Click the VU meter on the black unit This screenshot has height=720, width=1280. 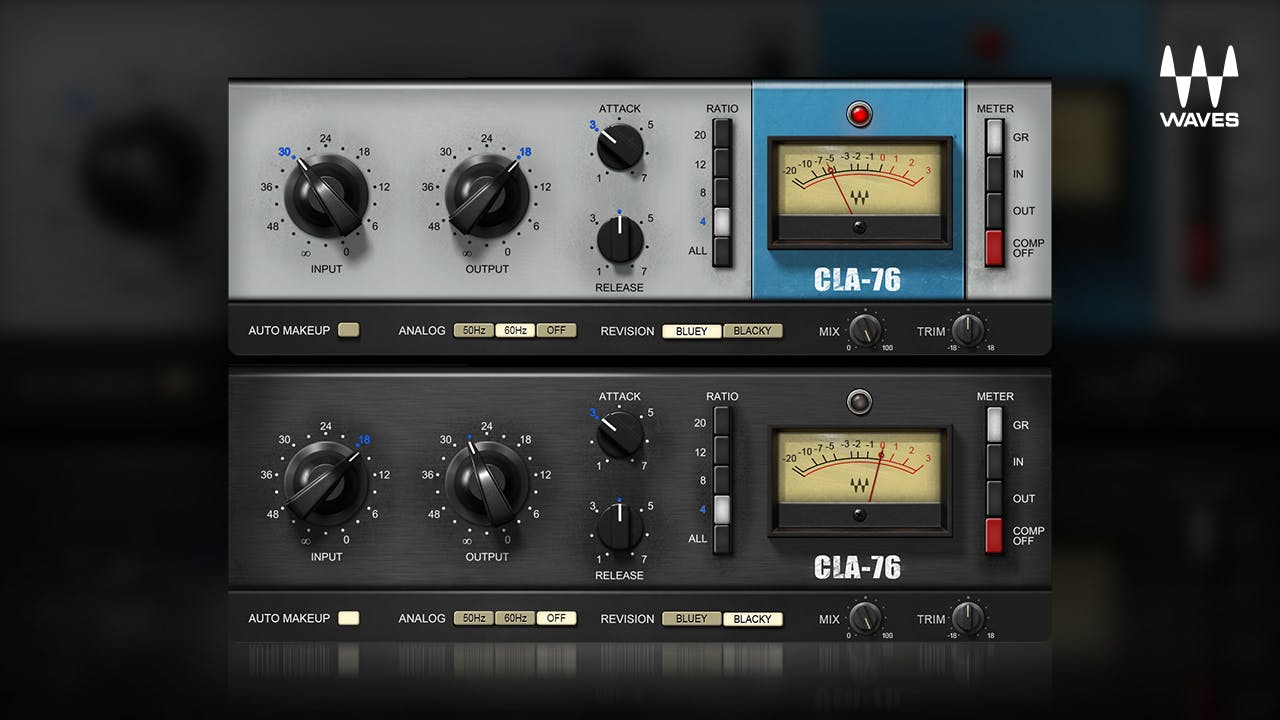860,471
